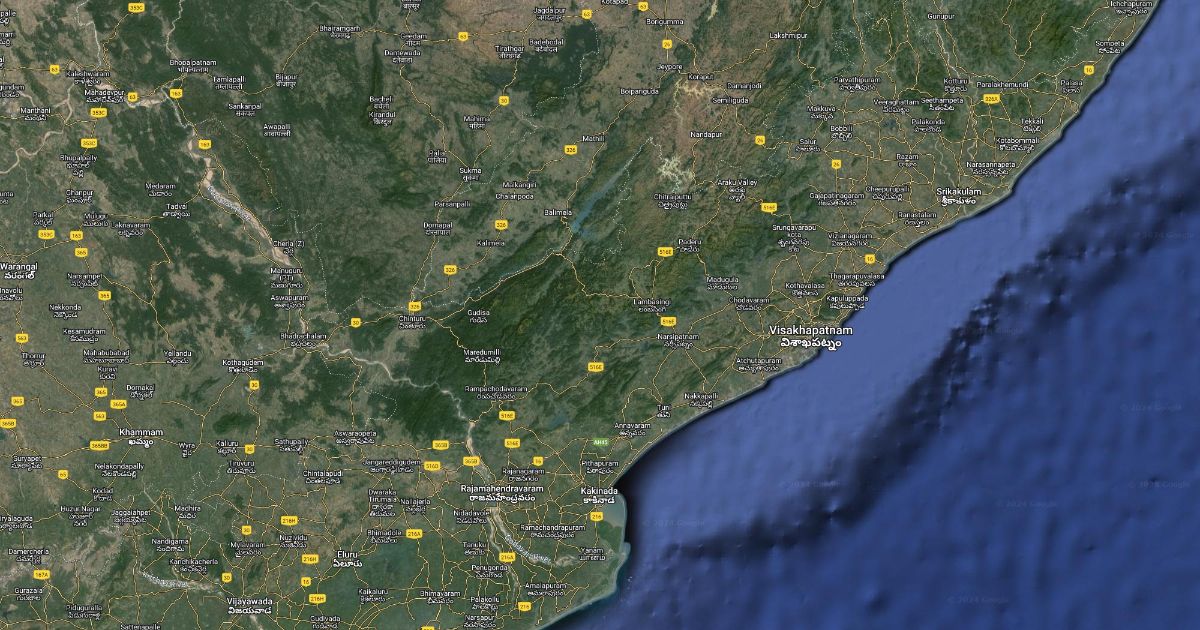
Task: Click the 365BB road shield near Khammam
Action: [98, 444]
